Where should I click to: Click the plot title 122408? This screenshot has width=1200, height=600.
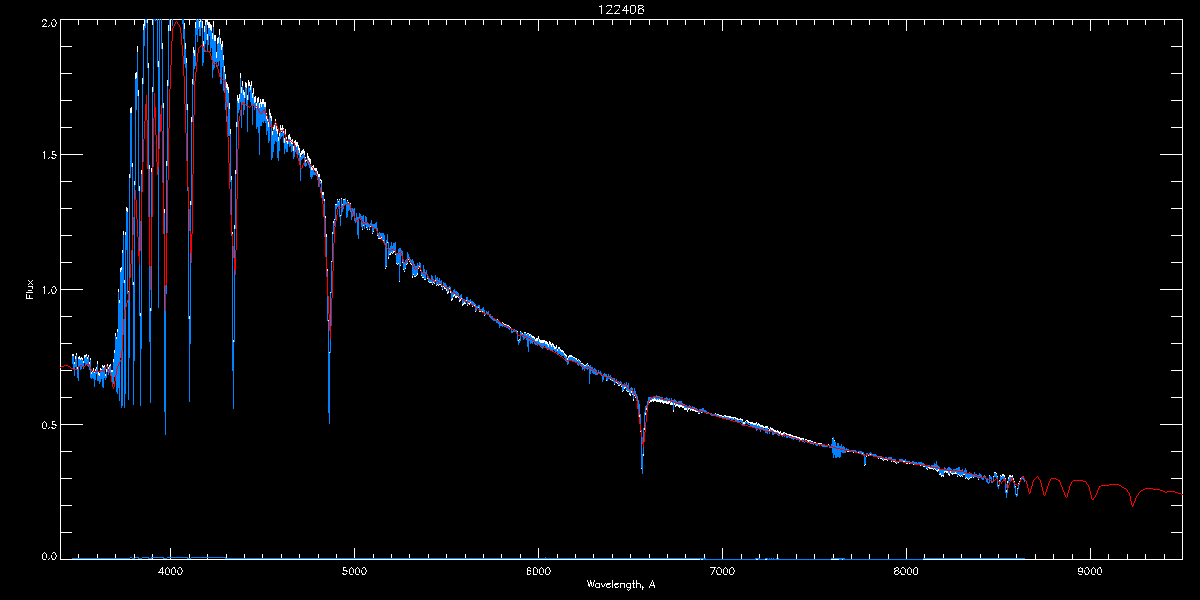tap(621, 9)
